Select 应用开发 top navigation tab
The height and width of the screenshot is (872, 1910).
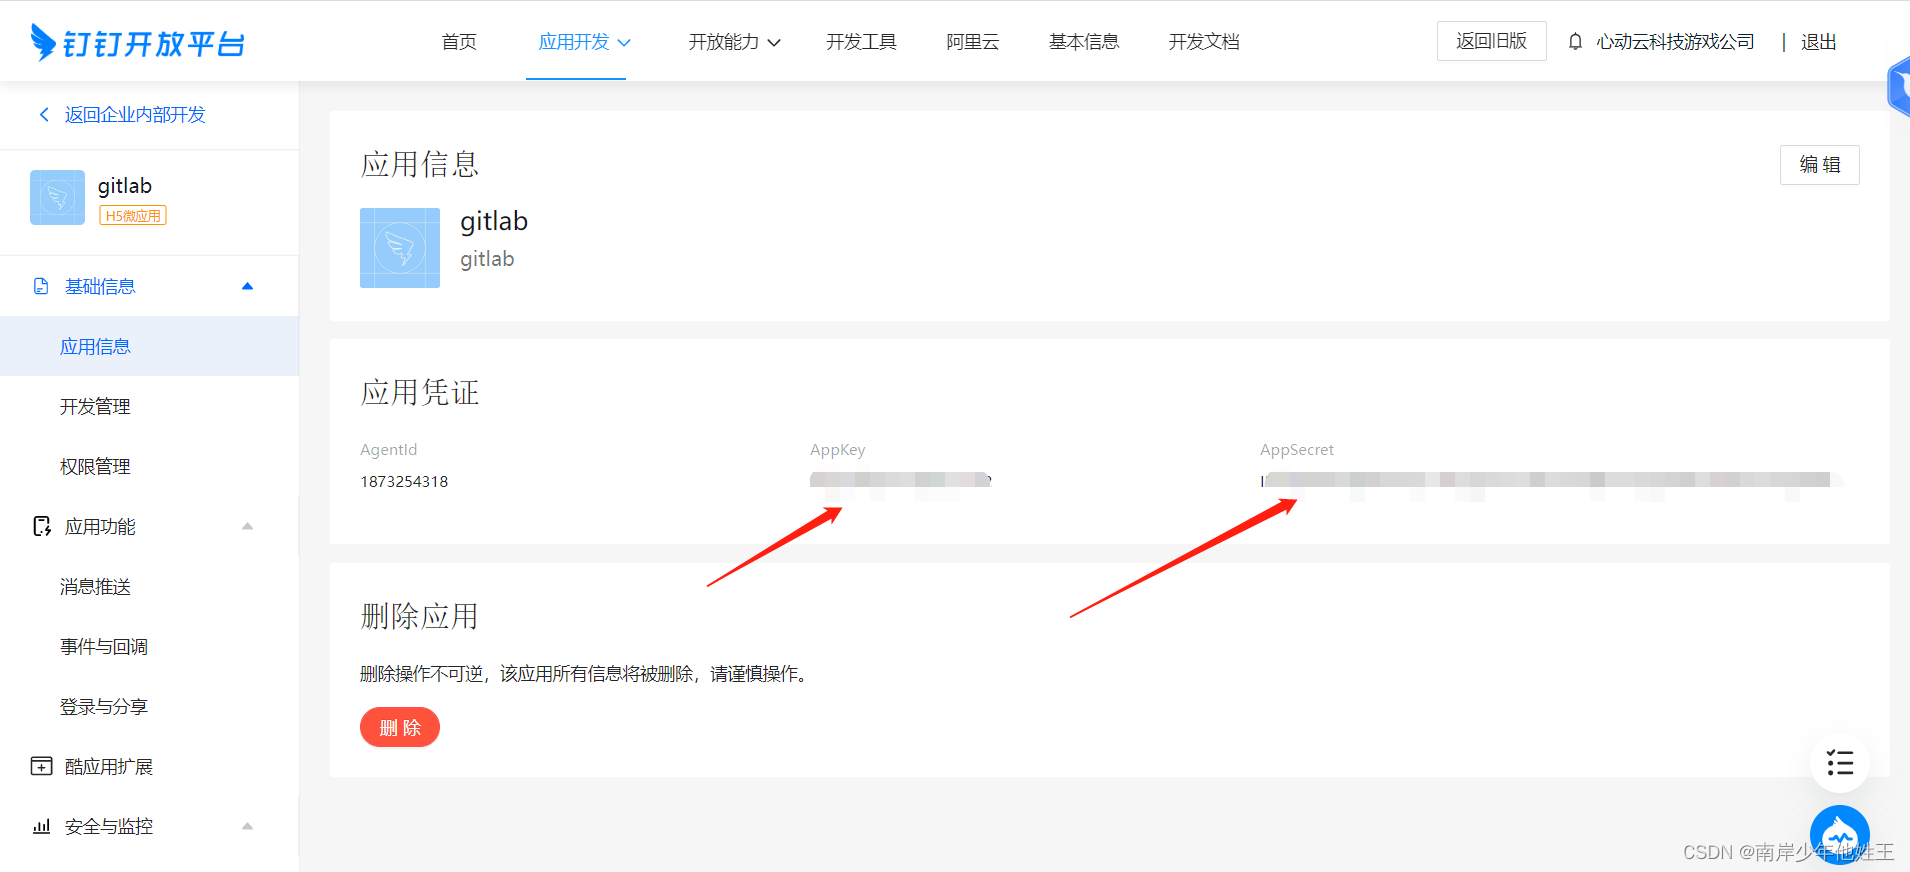574,42
